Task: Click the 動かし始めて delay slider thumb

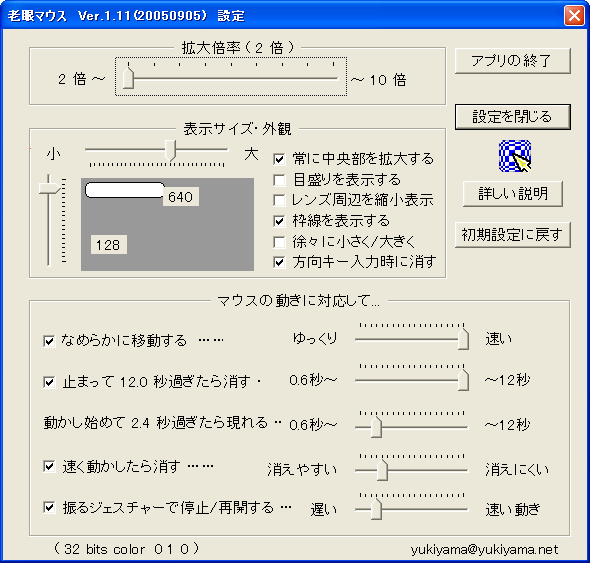Action: tap(376, 427)
